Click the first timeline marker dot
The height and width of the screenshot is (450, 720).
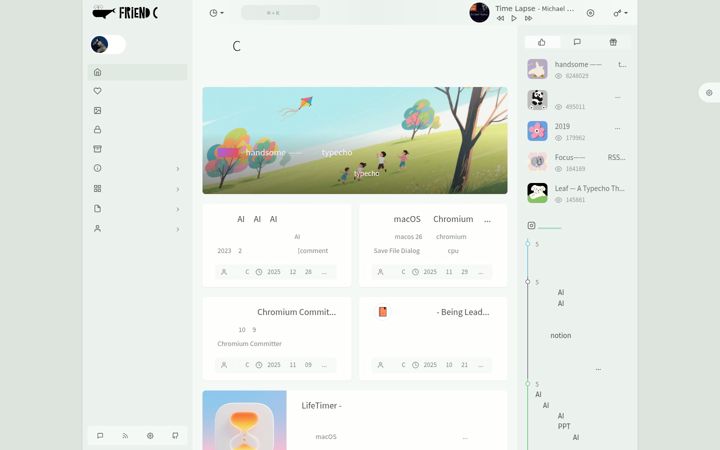528,243
